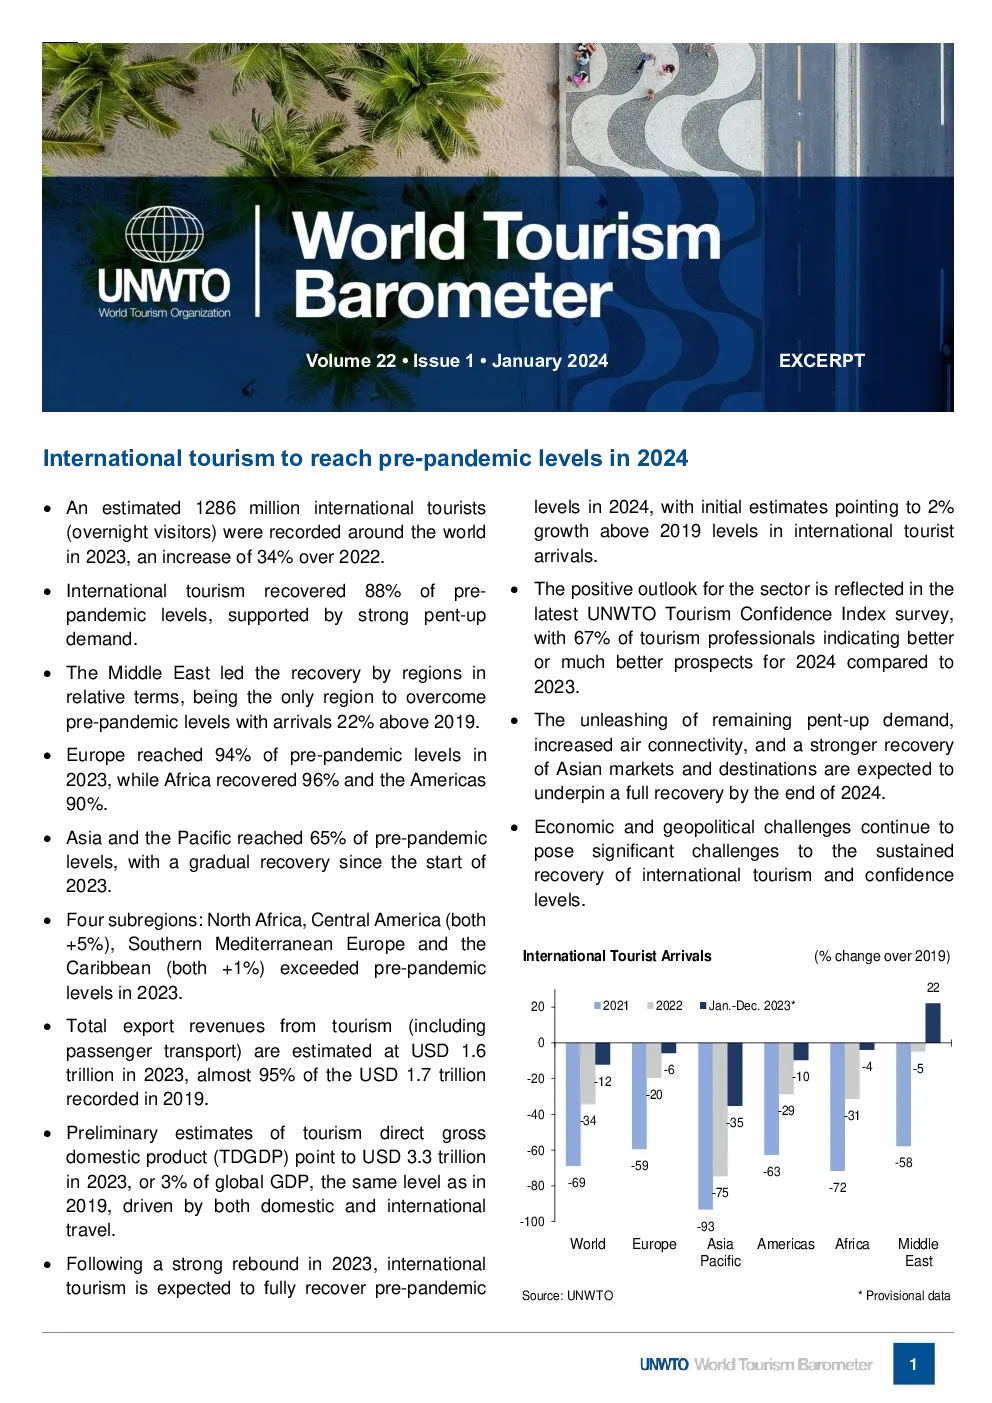Click bullet 'The unleashing of remaining pent-up demand'
992x1403 pixels.
[744, 756]
